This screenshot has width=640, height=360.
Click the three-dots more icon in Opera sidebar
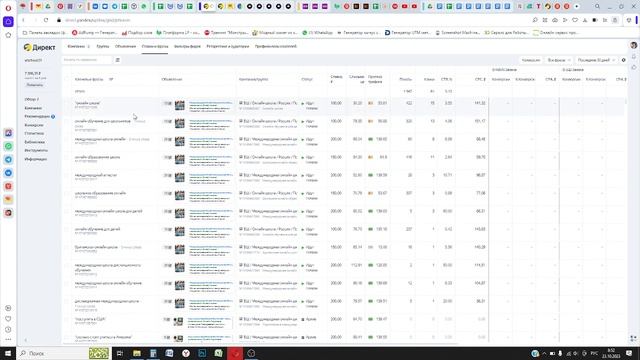pos(8,340)
